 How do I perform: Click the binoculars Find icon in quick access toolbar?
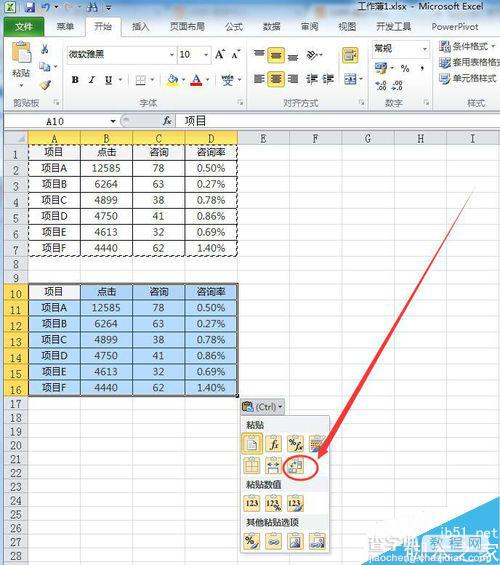click(92, 7)
